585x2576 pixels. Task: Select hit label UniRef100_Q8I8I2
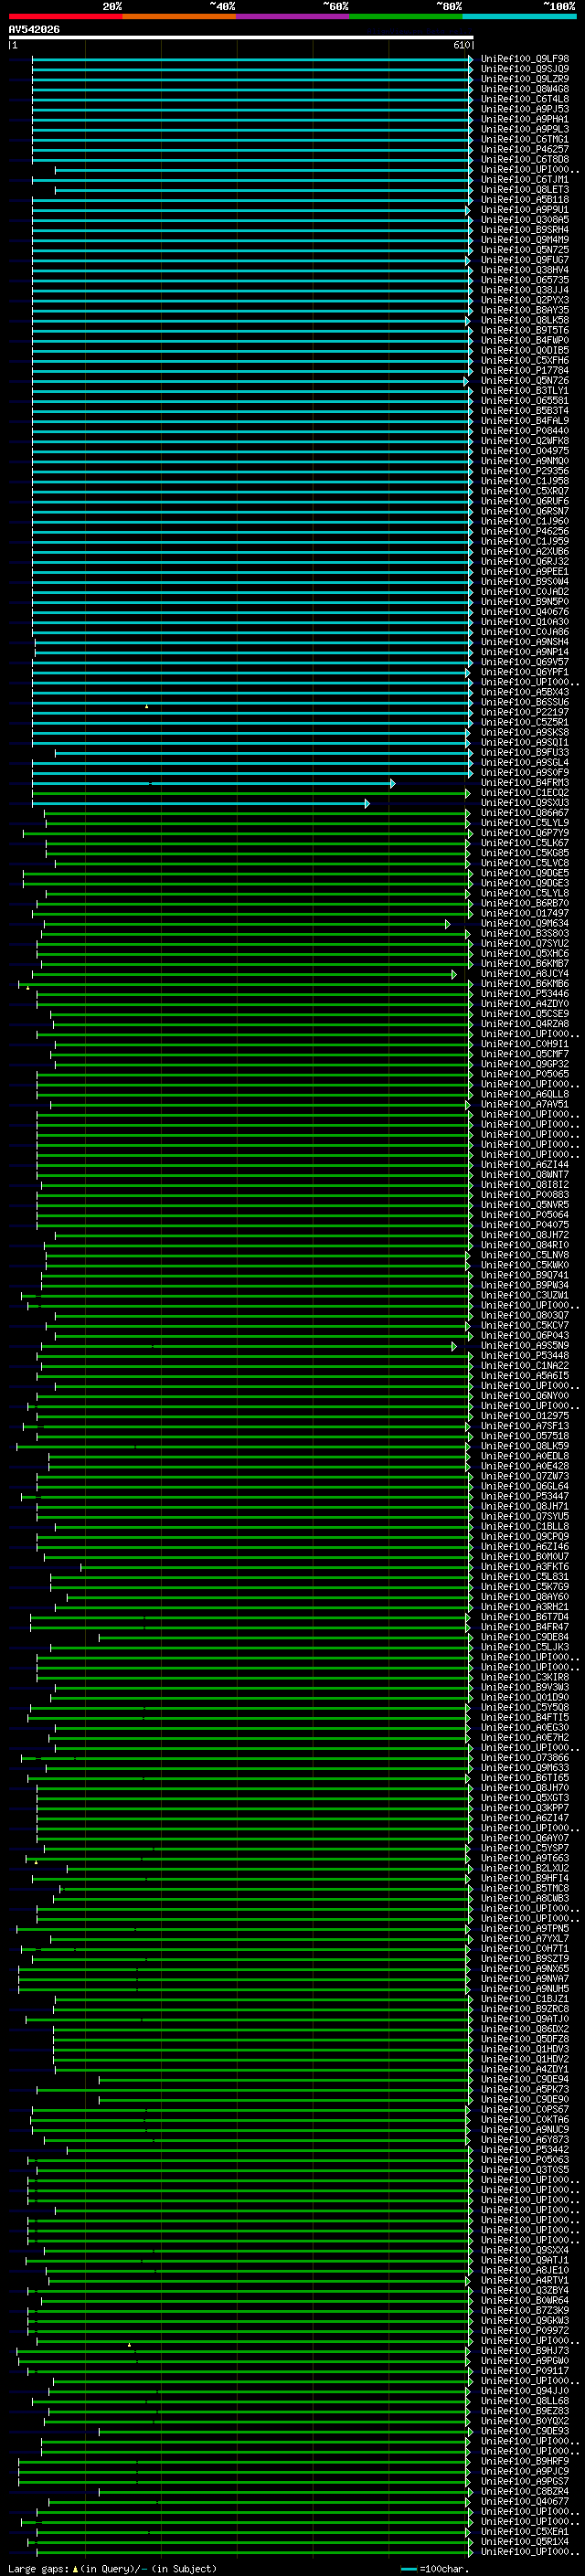525,1185
